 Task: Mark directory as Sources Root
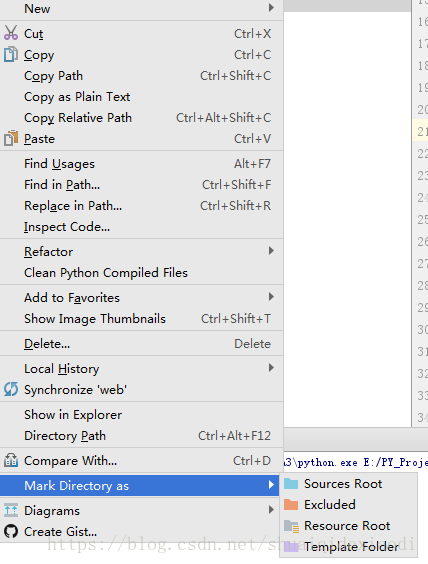tap(349, 484)
